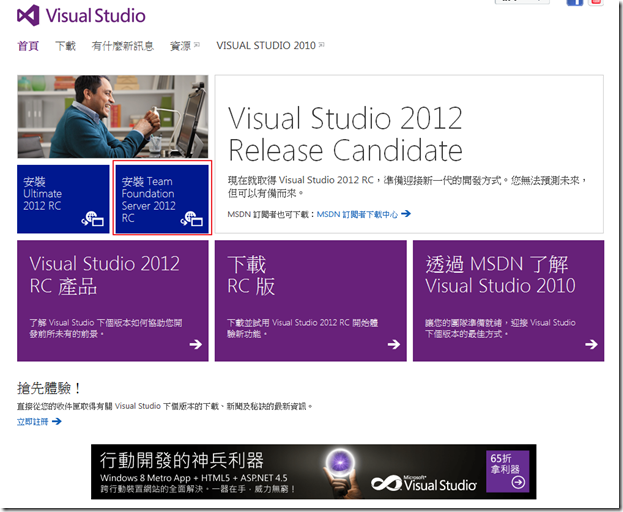This screenshot has height=512, width=623.
Task: Click the external-link icon beside VISUAL STUDIO 2010
Action: tap(321, 44)
